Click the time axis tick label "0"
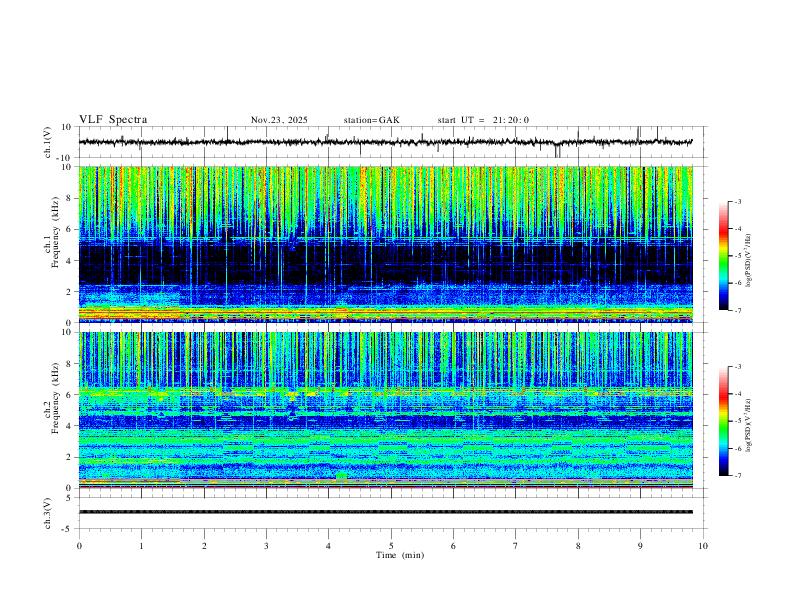 click(79, 546)
